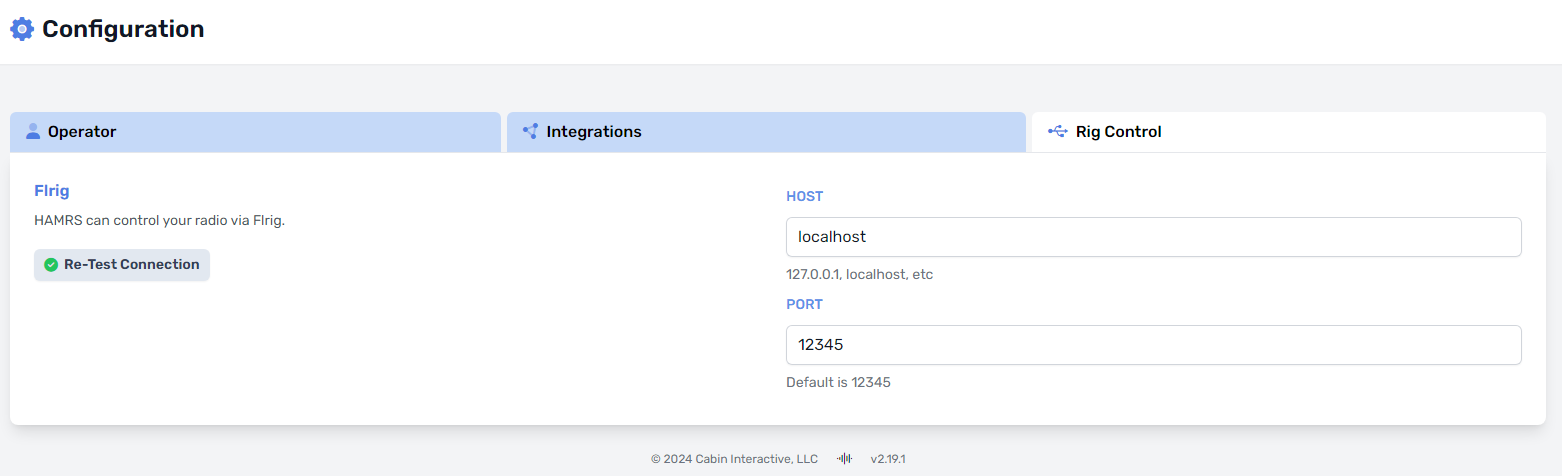Click the Cabin Interactive copyright text

click(734, 459)
